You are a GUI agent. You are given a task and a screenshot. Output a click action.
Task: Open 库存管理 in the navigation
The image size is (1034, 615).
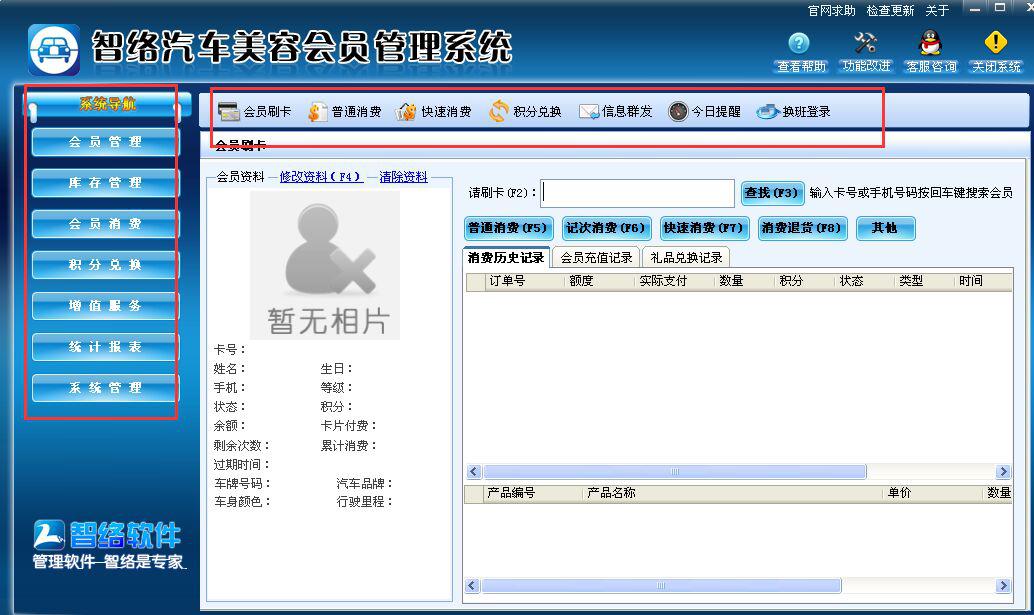tap(106, 183)
